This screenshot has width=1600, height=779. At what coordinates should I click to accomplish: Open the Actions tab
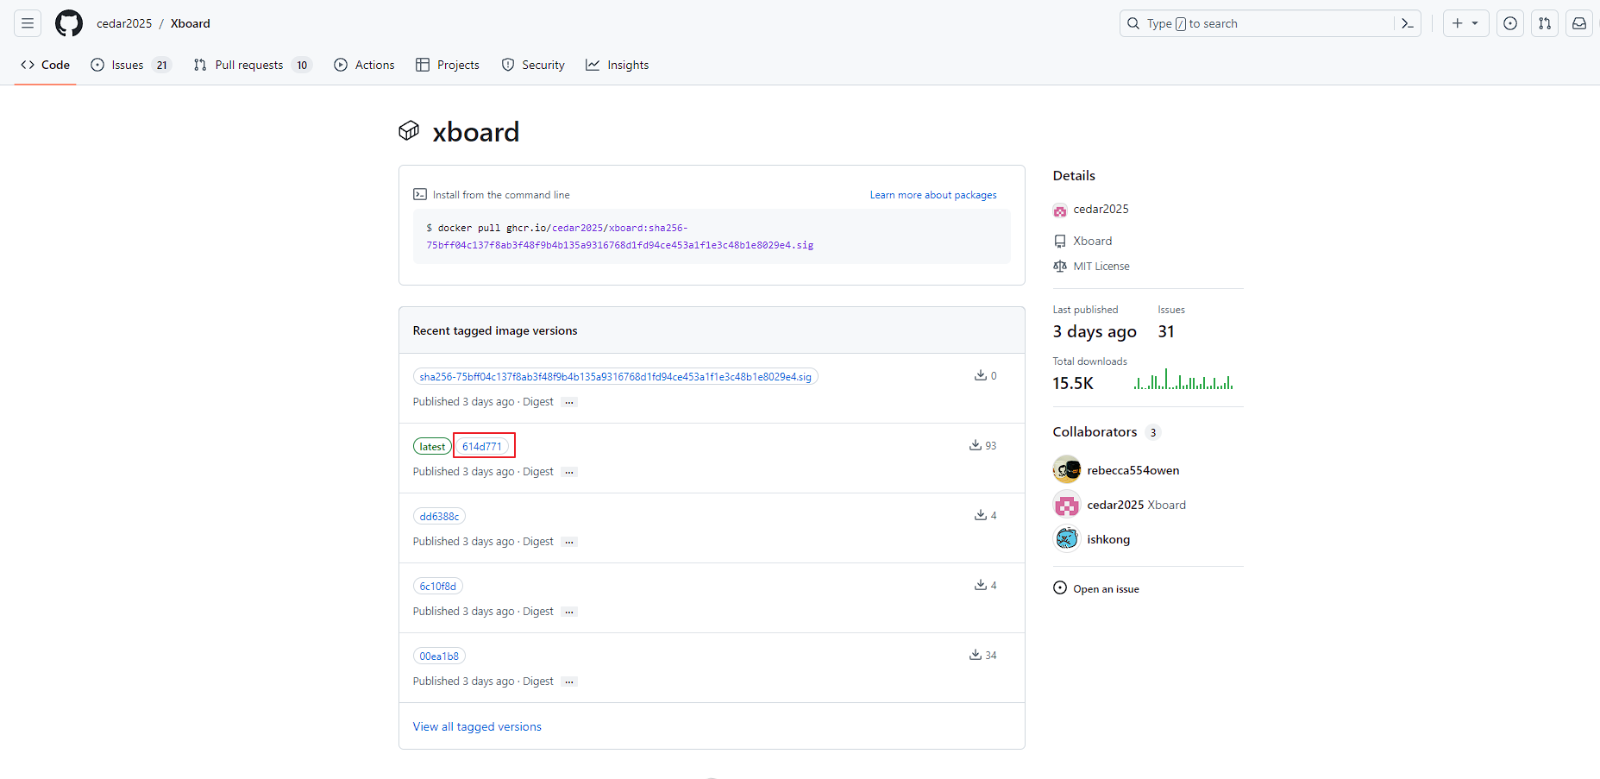pyautogui.click(x=364, y=65)
